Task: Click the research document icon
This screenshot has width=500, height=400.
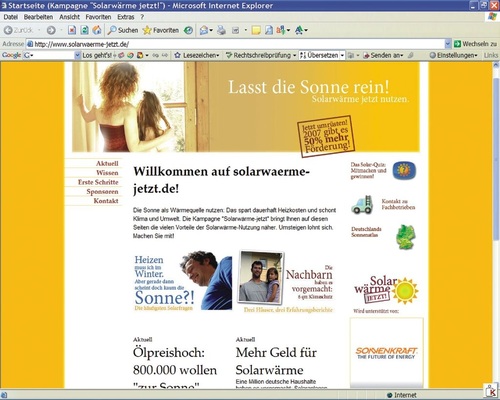Action: [269, 30]
